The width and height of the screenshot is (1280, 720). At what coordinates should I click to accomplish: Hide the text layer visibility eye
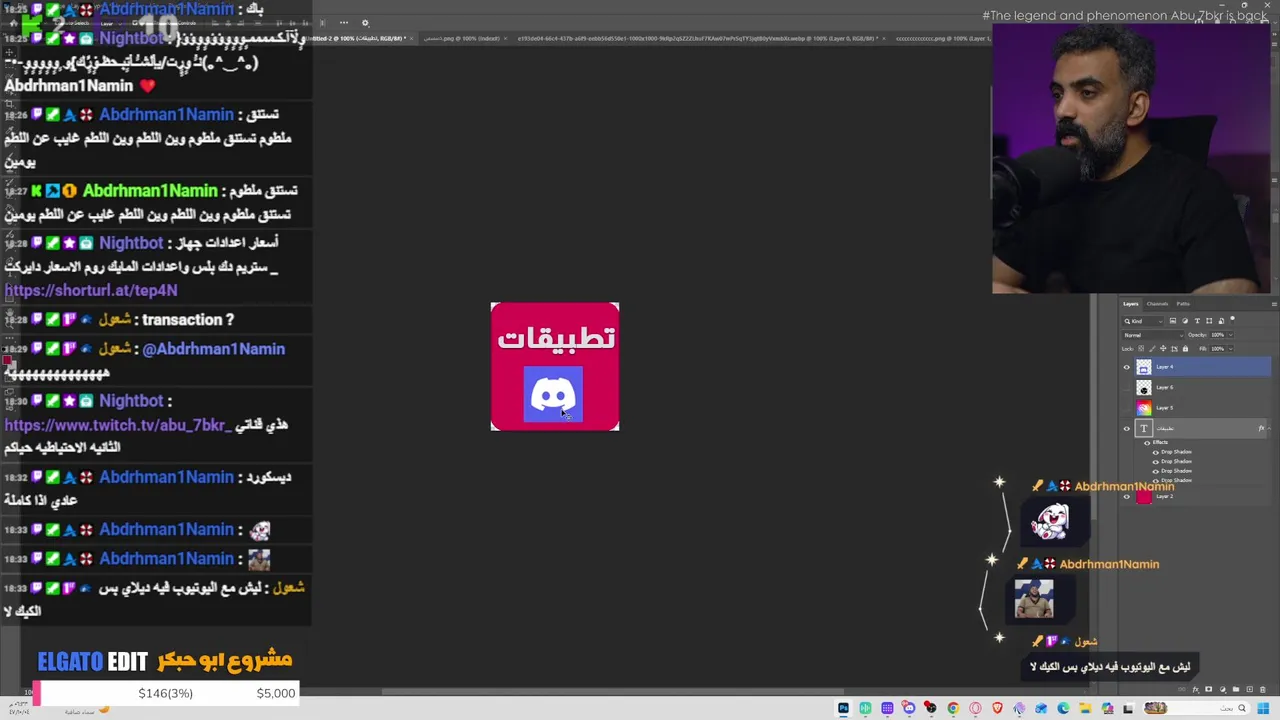click(1127, 429)
